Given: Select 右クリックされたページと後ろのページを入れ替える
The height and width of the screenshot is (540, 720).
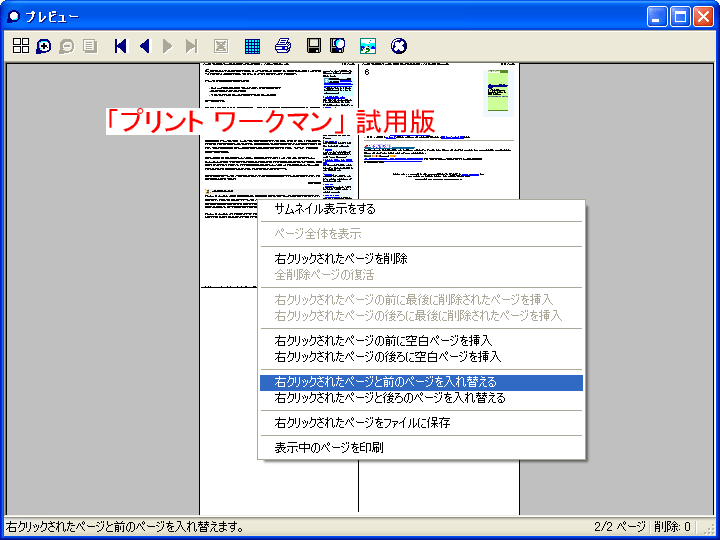Looking at the screenshot, I should point(422,398).
